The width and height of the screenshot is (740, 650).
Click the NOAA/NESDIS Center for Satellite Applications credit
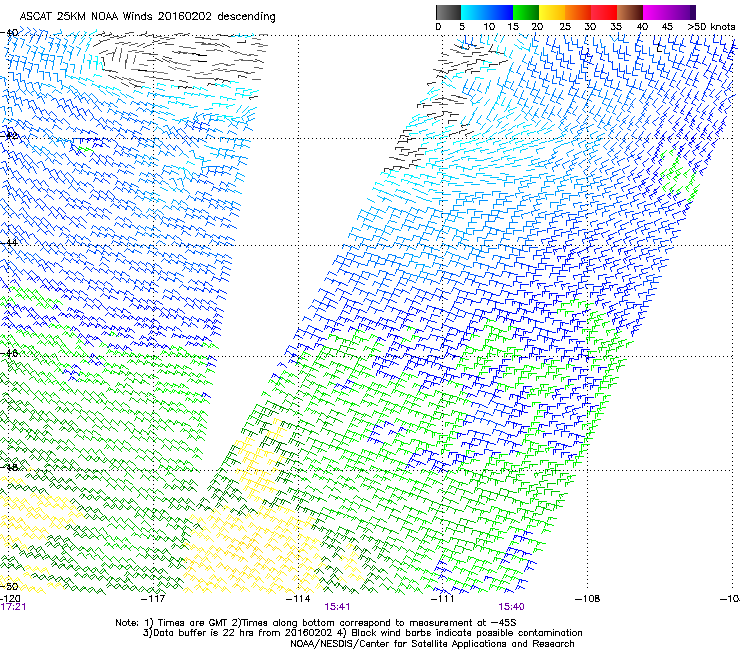[432, 644]
